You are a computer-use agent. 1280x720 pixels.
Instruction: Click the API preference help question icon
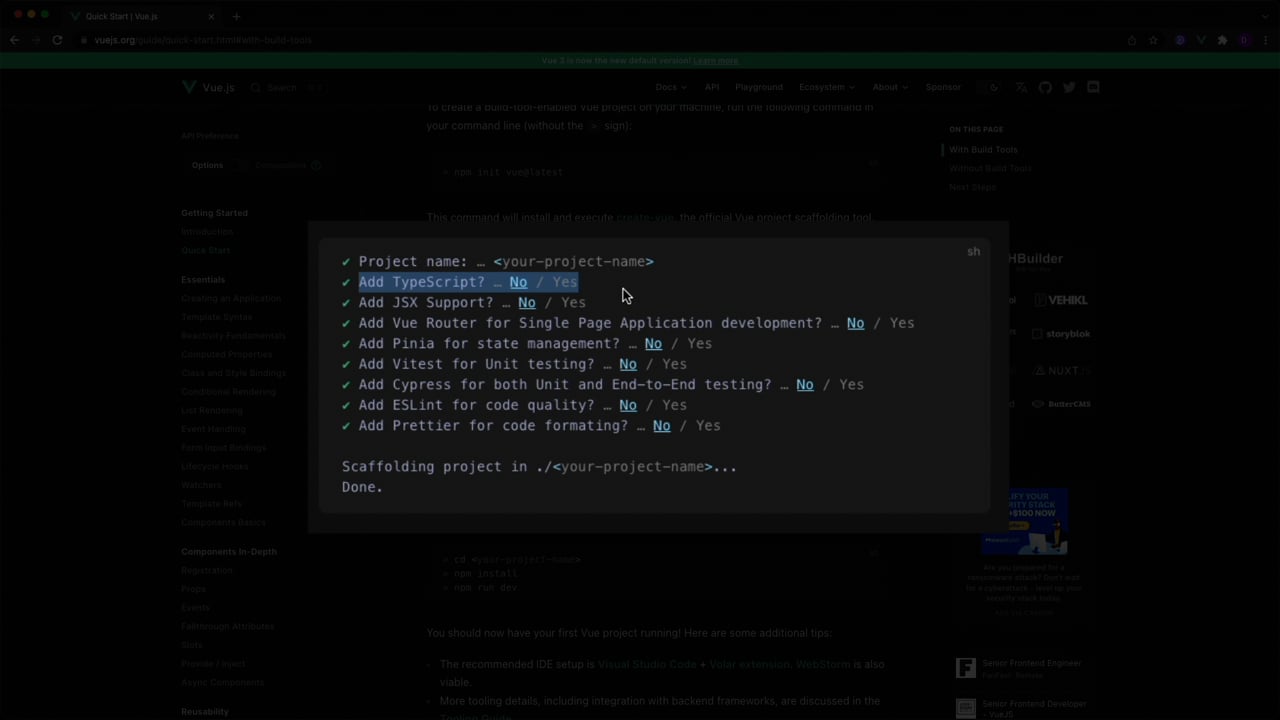tap(316, 165)
